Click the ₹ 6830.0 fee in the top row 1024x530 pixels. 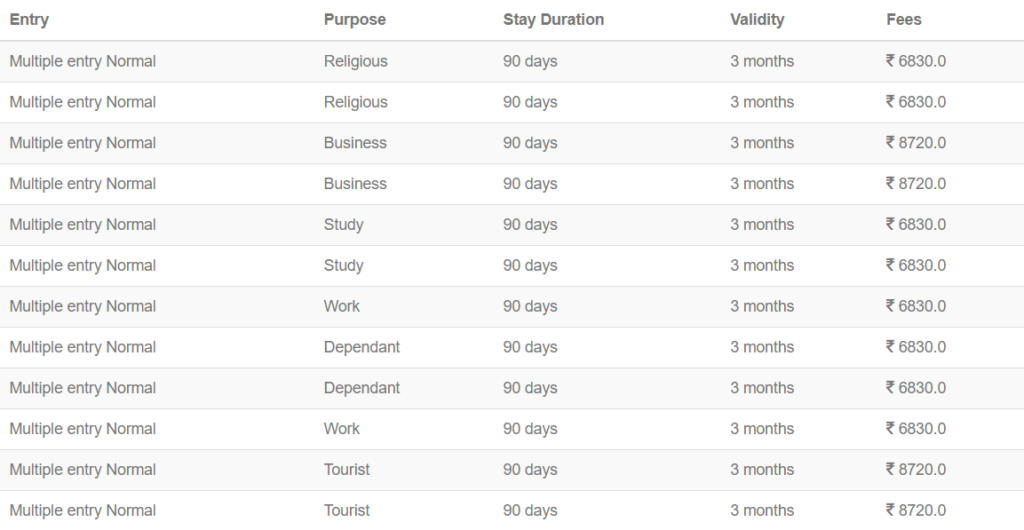916,61
